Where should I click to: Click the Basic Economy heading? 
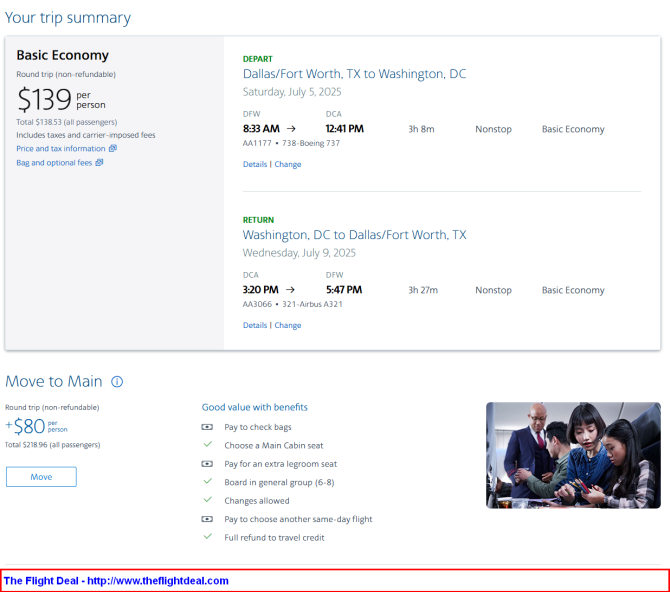click(62, 55)
